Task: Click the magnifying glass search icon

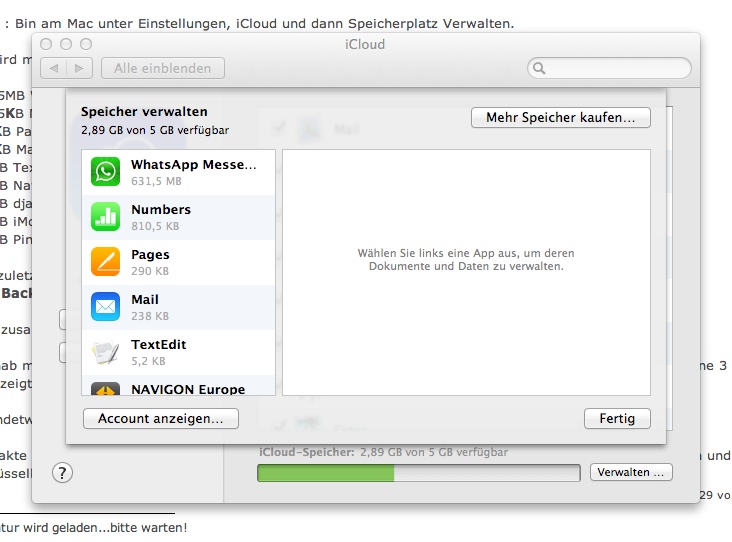Action: point(539,68)
